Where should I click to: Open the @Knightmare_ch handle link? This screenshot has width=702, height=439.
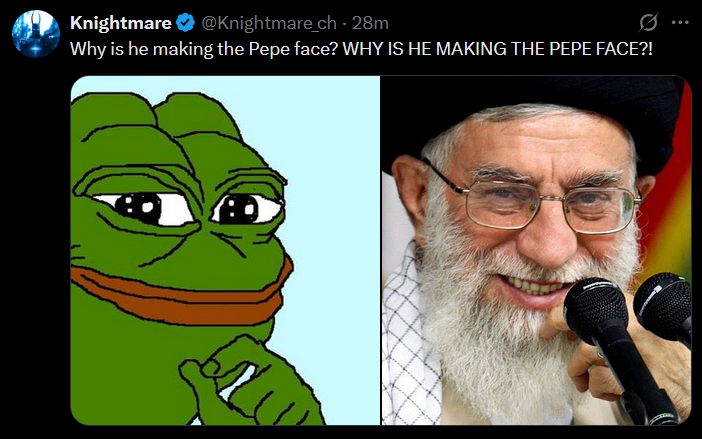269,23
